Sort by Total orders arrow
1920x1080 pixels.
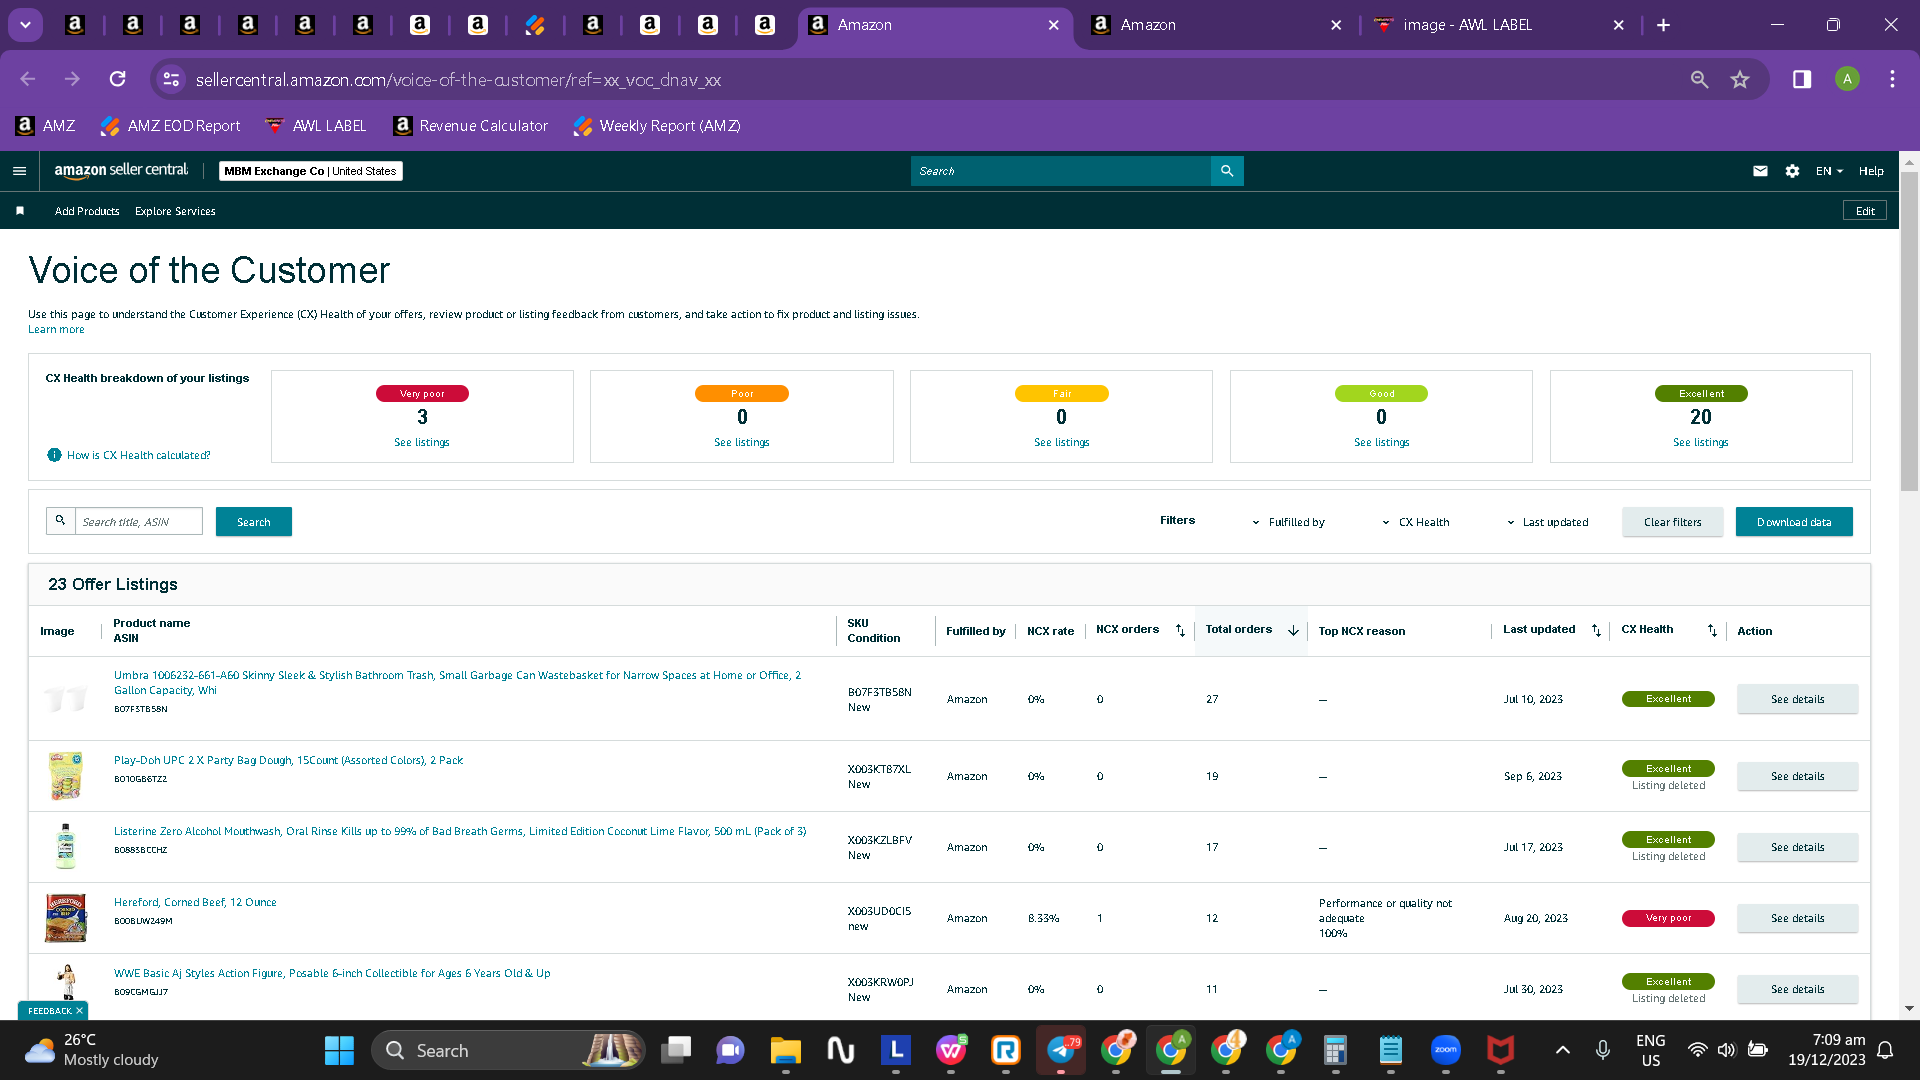(x=1293, y=630)
